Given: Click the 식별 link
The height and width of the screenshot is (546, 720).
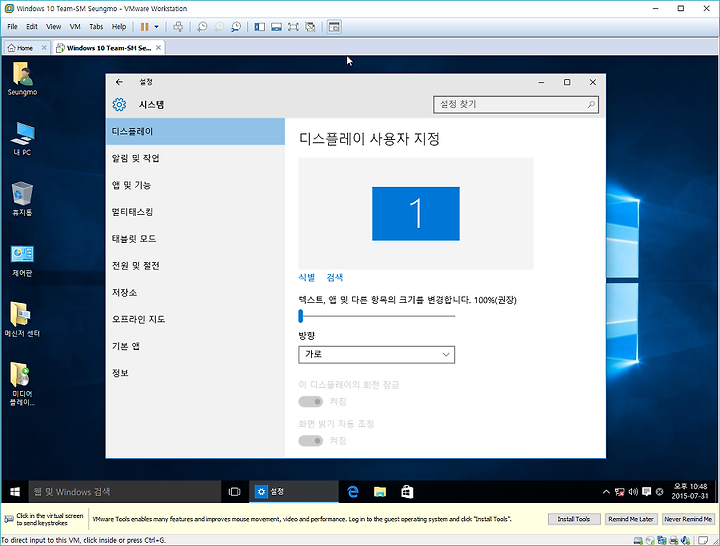Looking at the screenshot, I should [307, 277].
